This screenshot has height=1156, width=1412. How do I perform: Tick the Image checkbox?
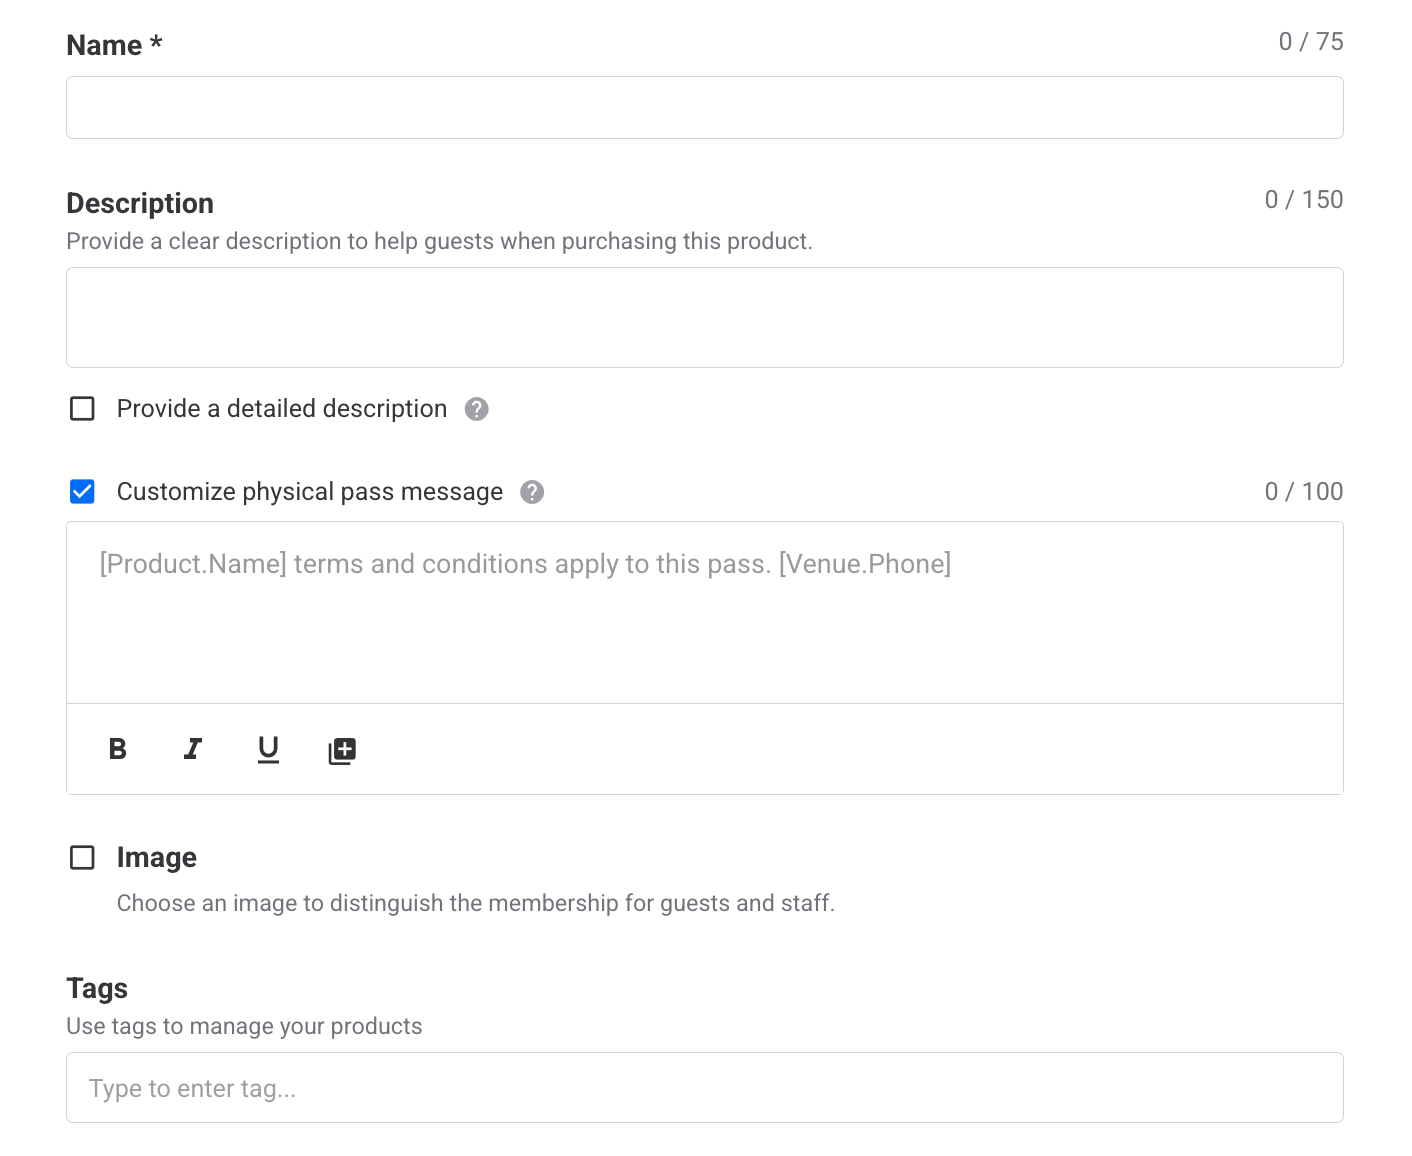(x=82, y=858)
